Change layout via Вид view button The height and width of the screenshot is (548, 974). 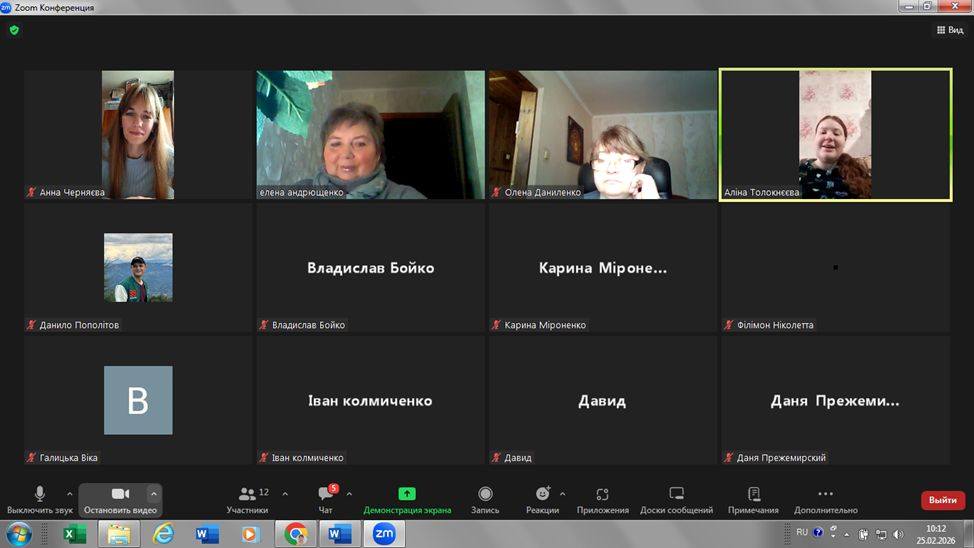950,30
